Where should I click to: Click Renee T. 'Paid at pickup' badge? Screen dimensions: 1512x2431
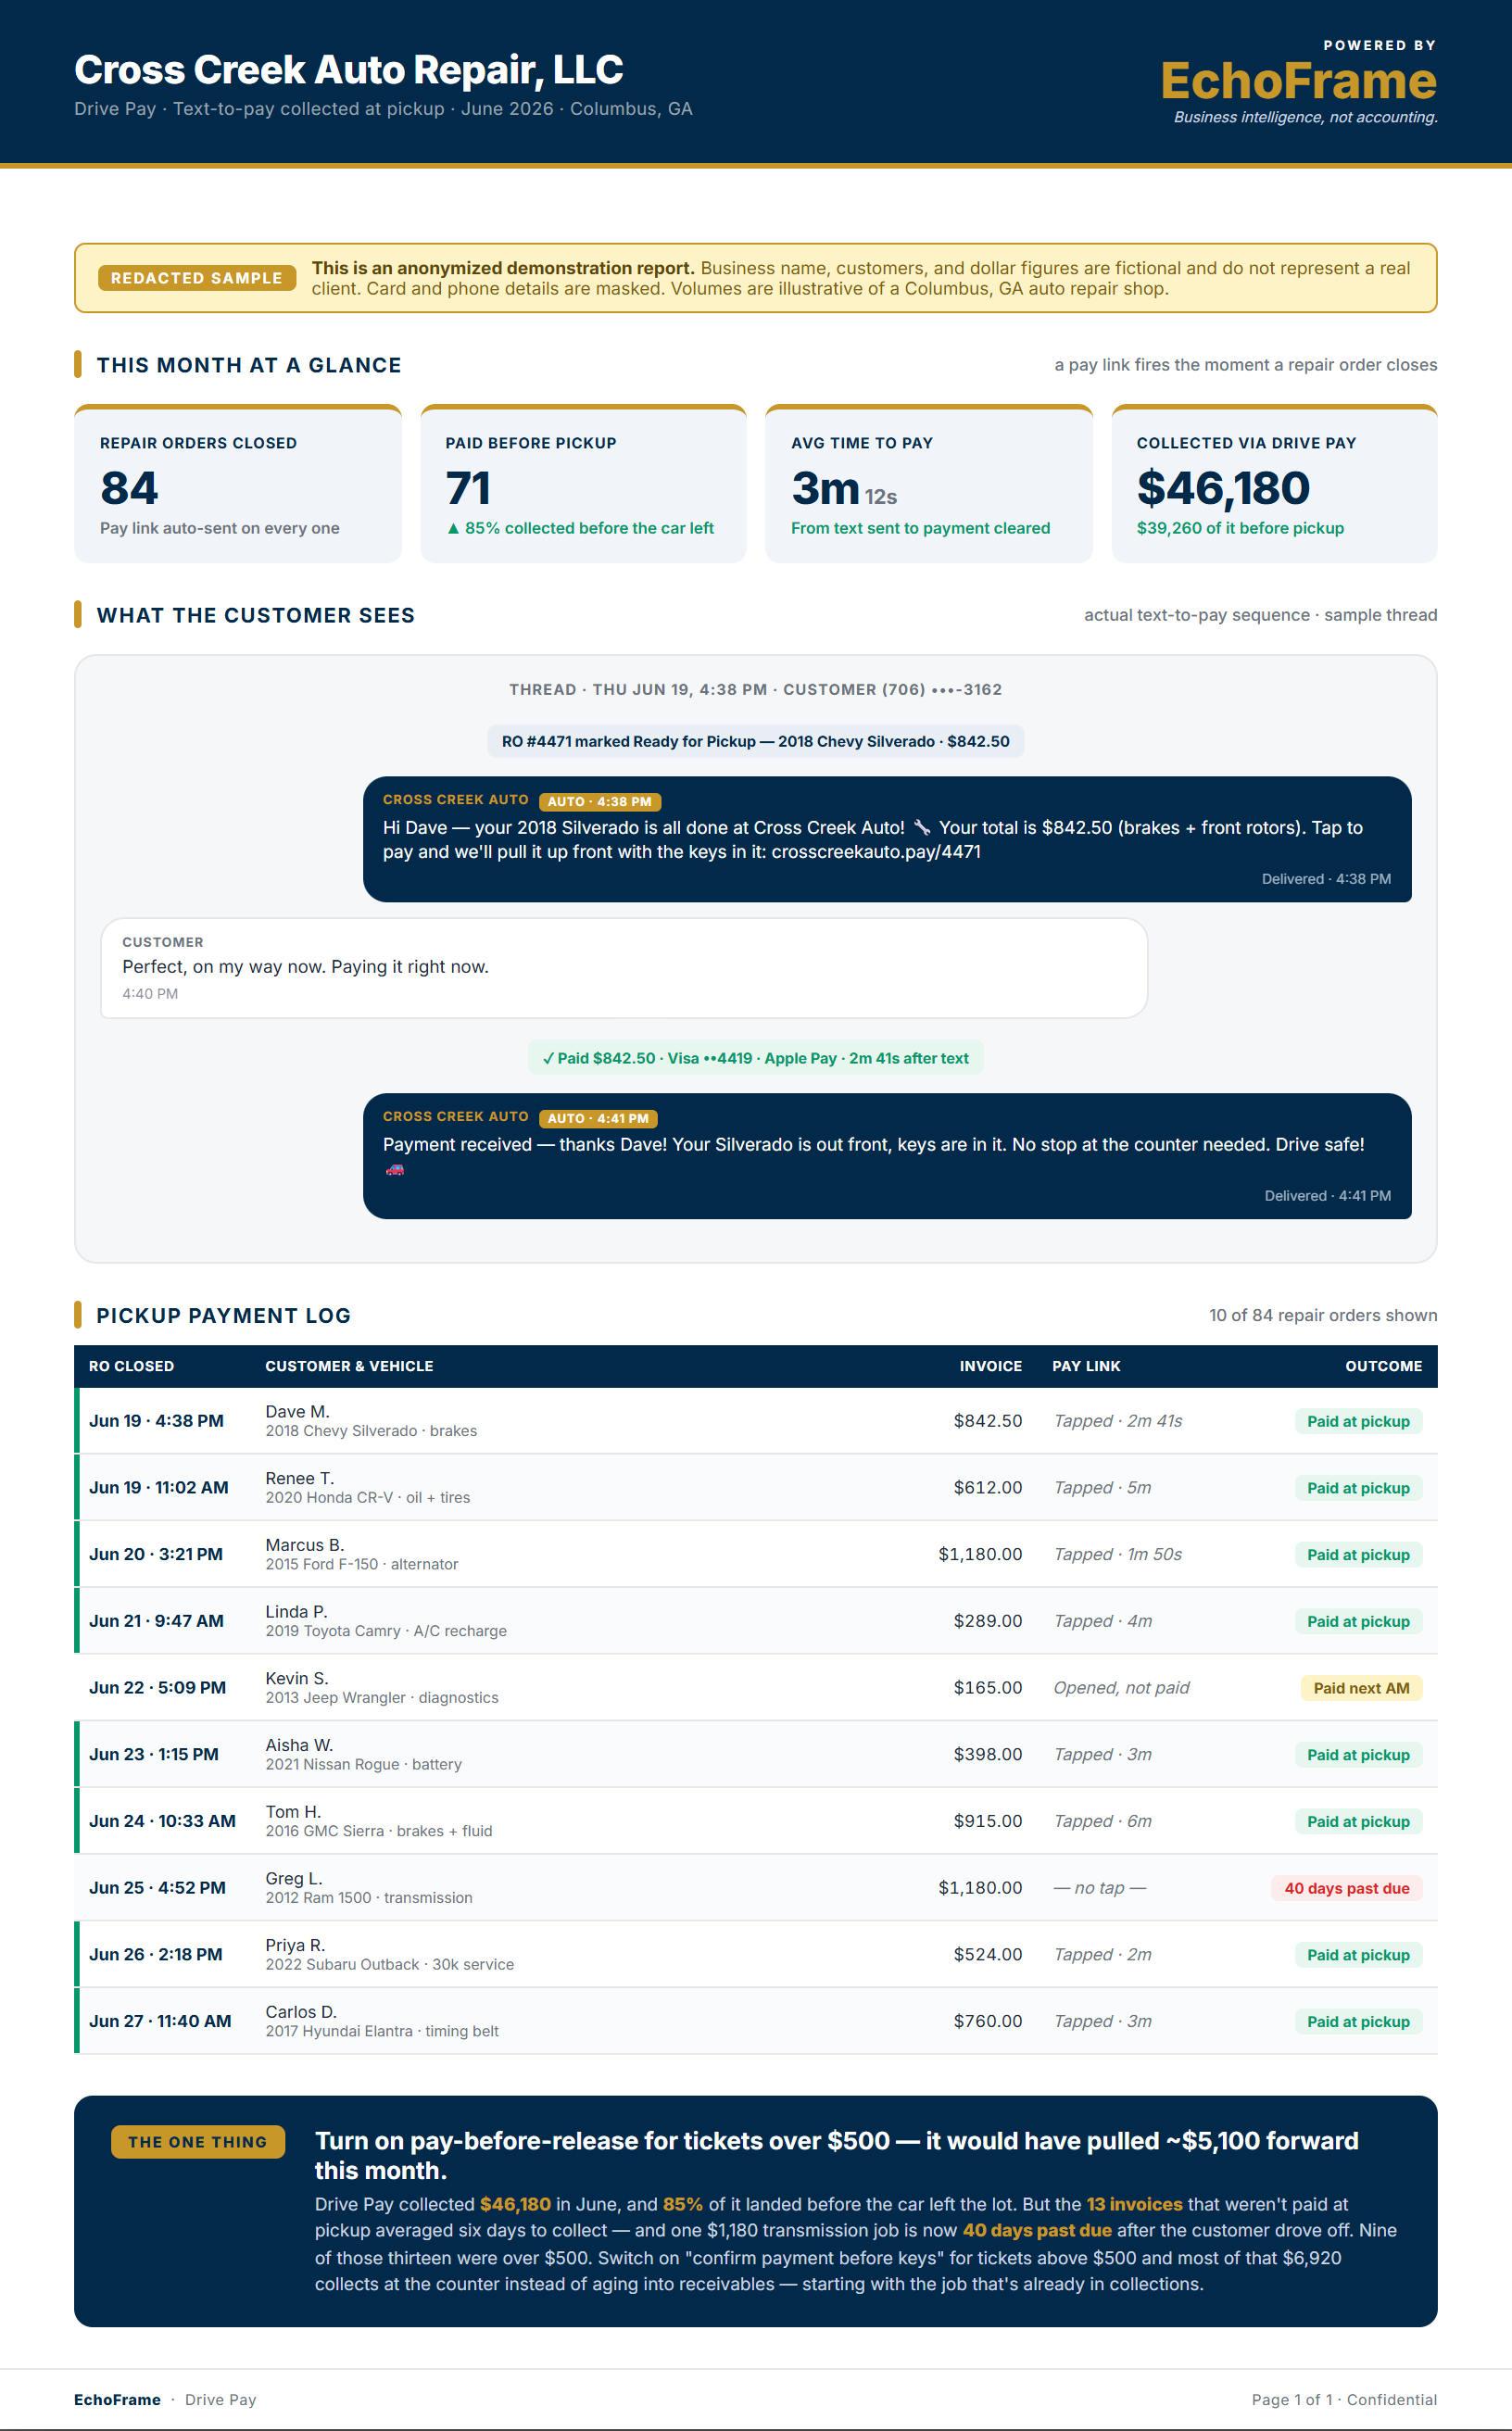[1358, 1488]
